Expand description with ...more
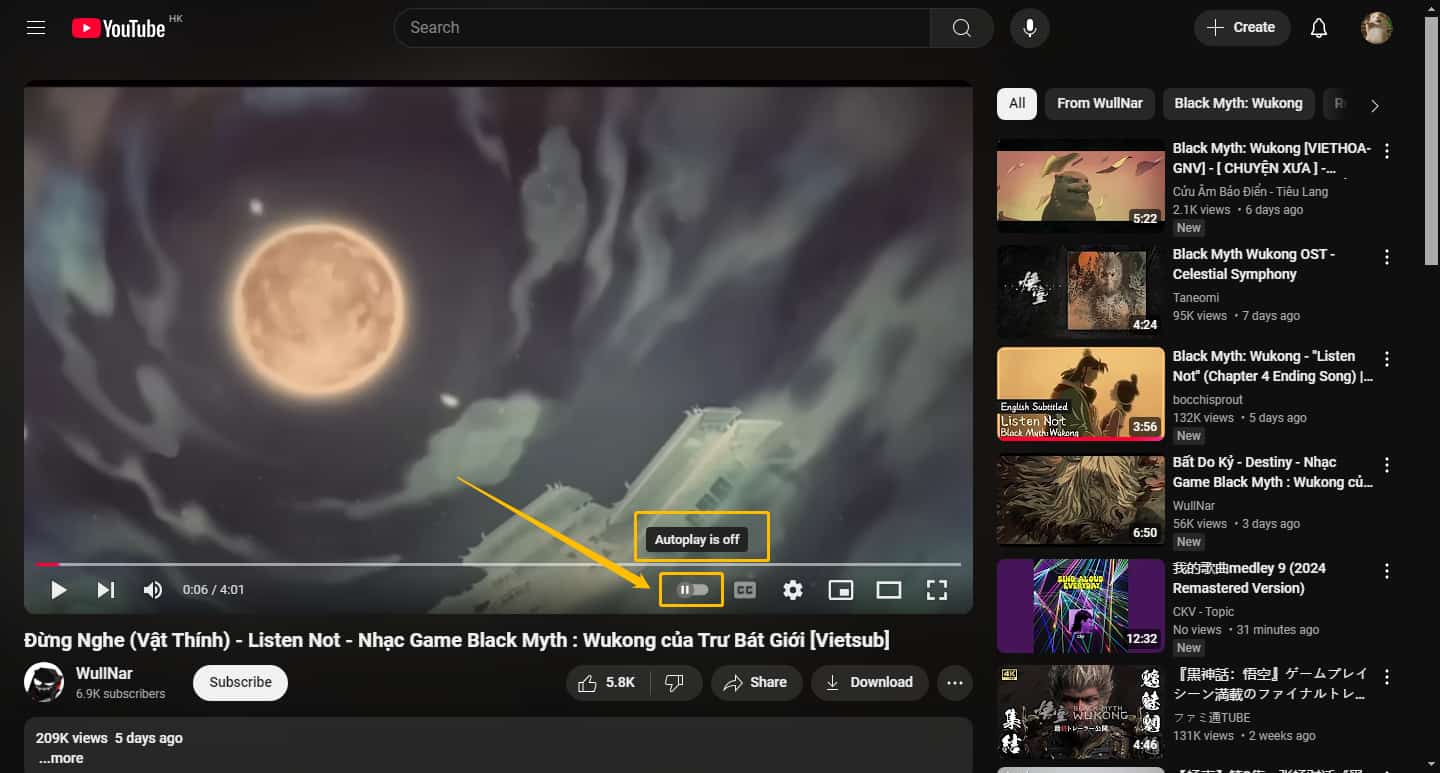 click(61, 758)
